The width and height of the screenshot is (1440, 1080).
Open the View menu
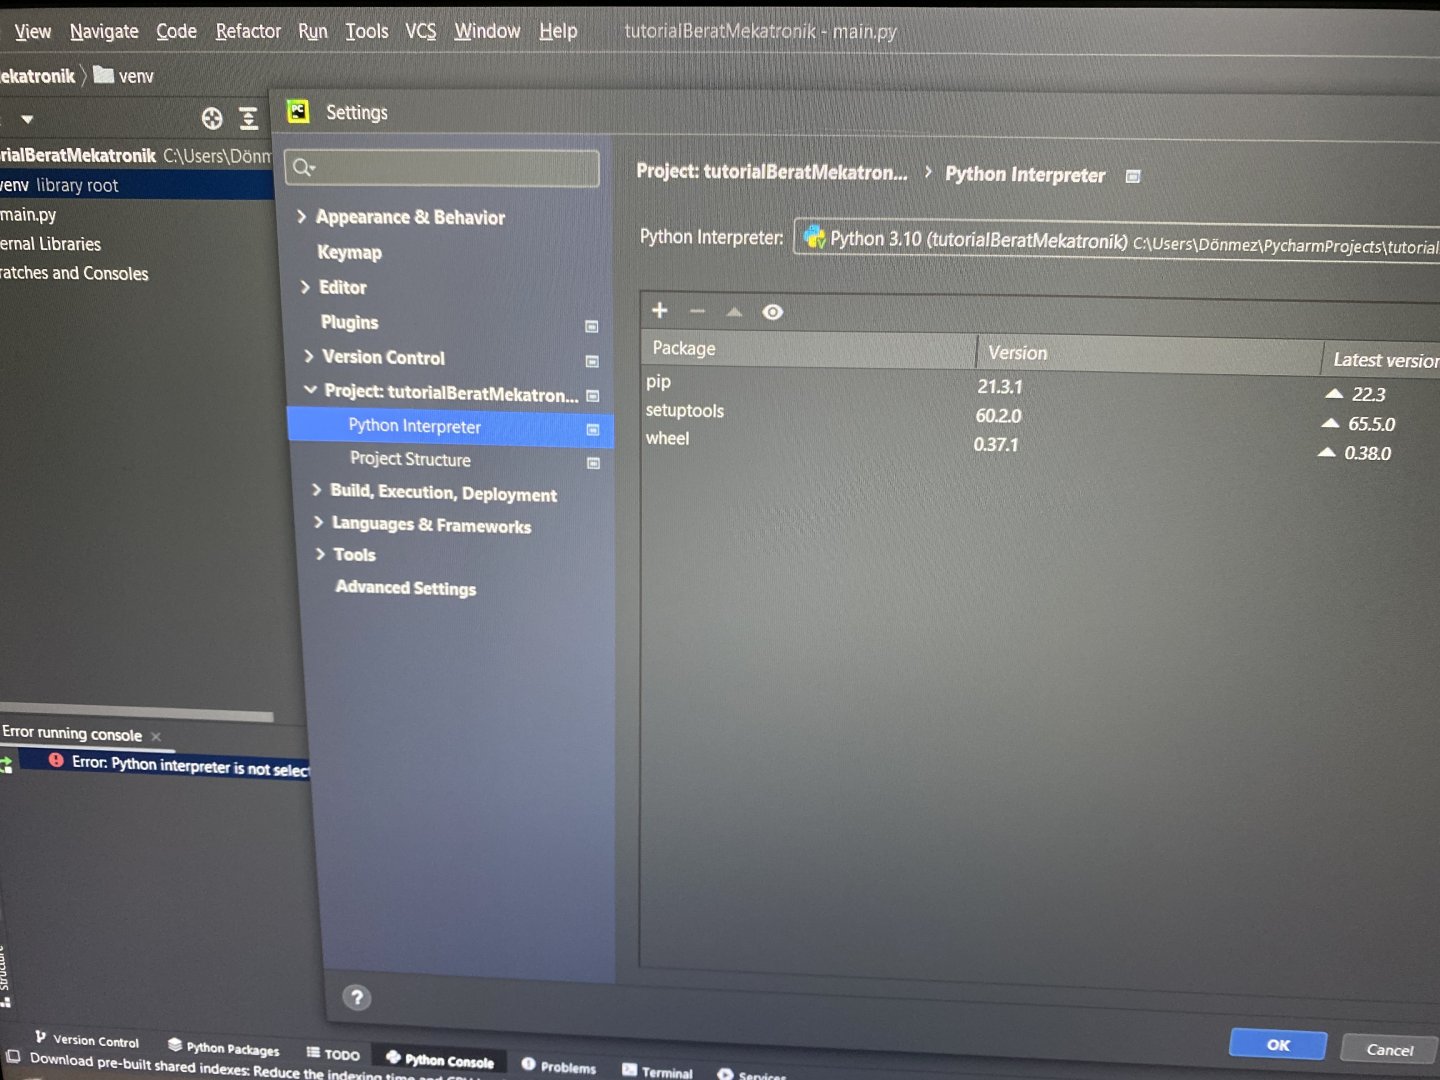[x=33, y=31]
